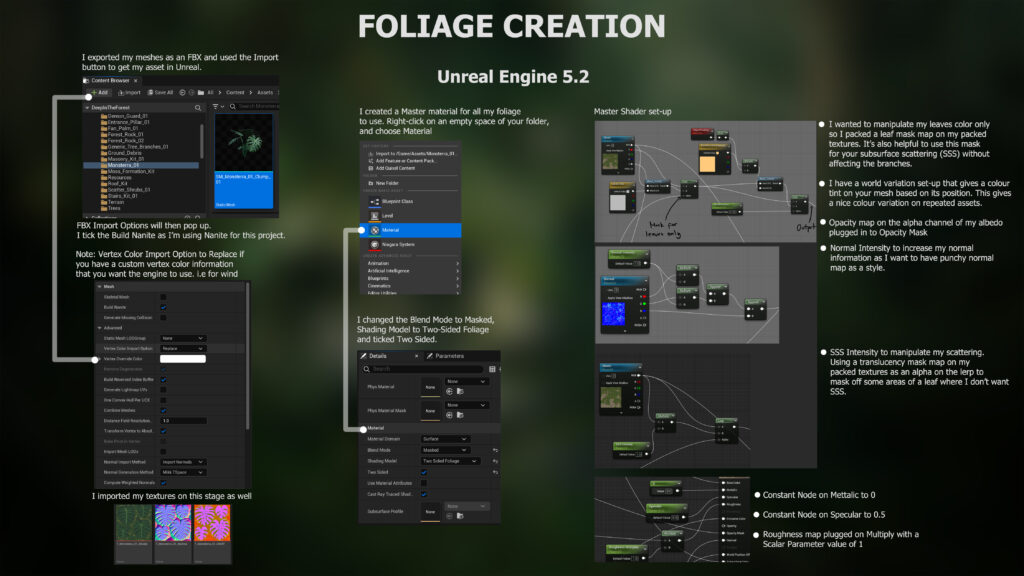Select the Blueprint Class entry icon
Image resolution: width=1024 pixels, height=576 pixels.
coord(373,201)
